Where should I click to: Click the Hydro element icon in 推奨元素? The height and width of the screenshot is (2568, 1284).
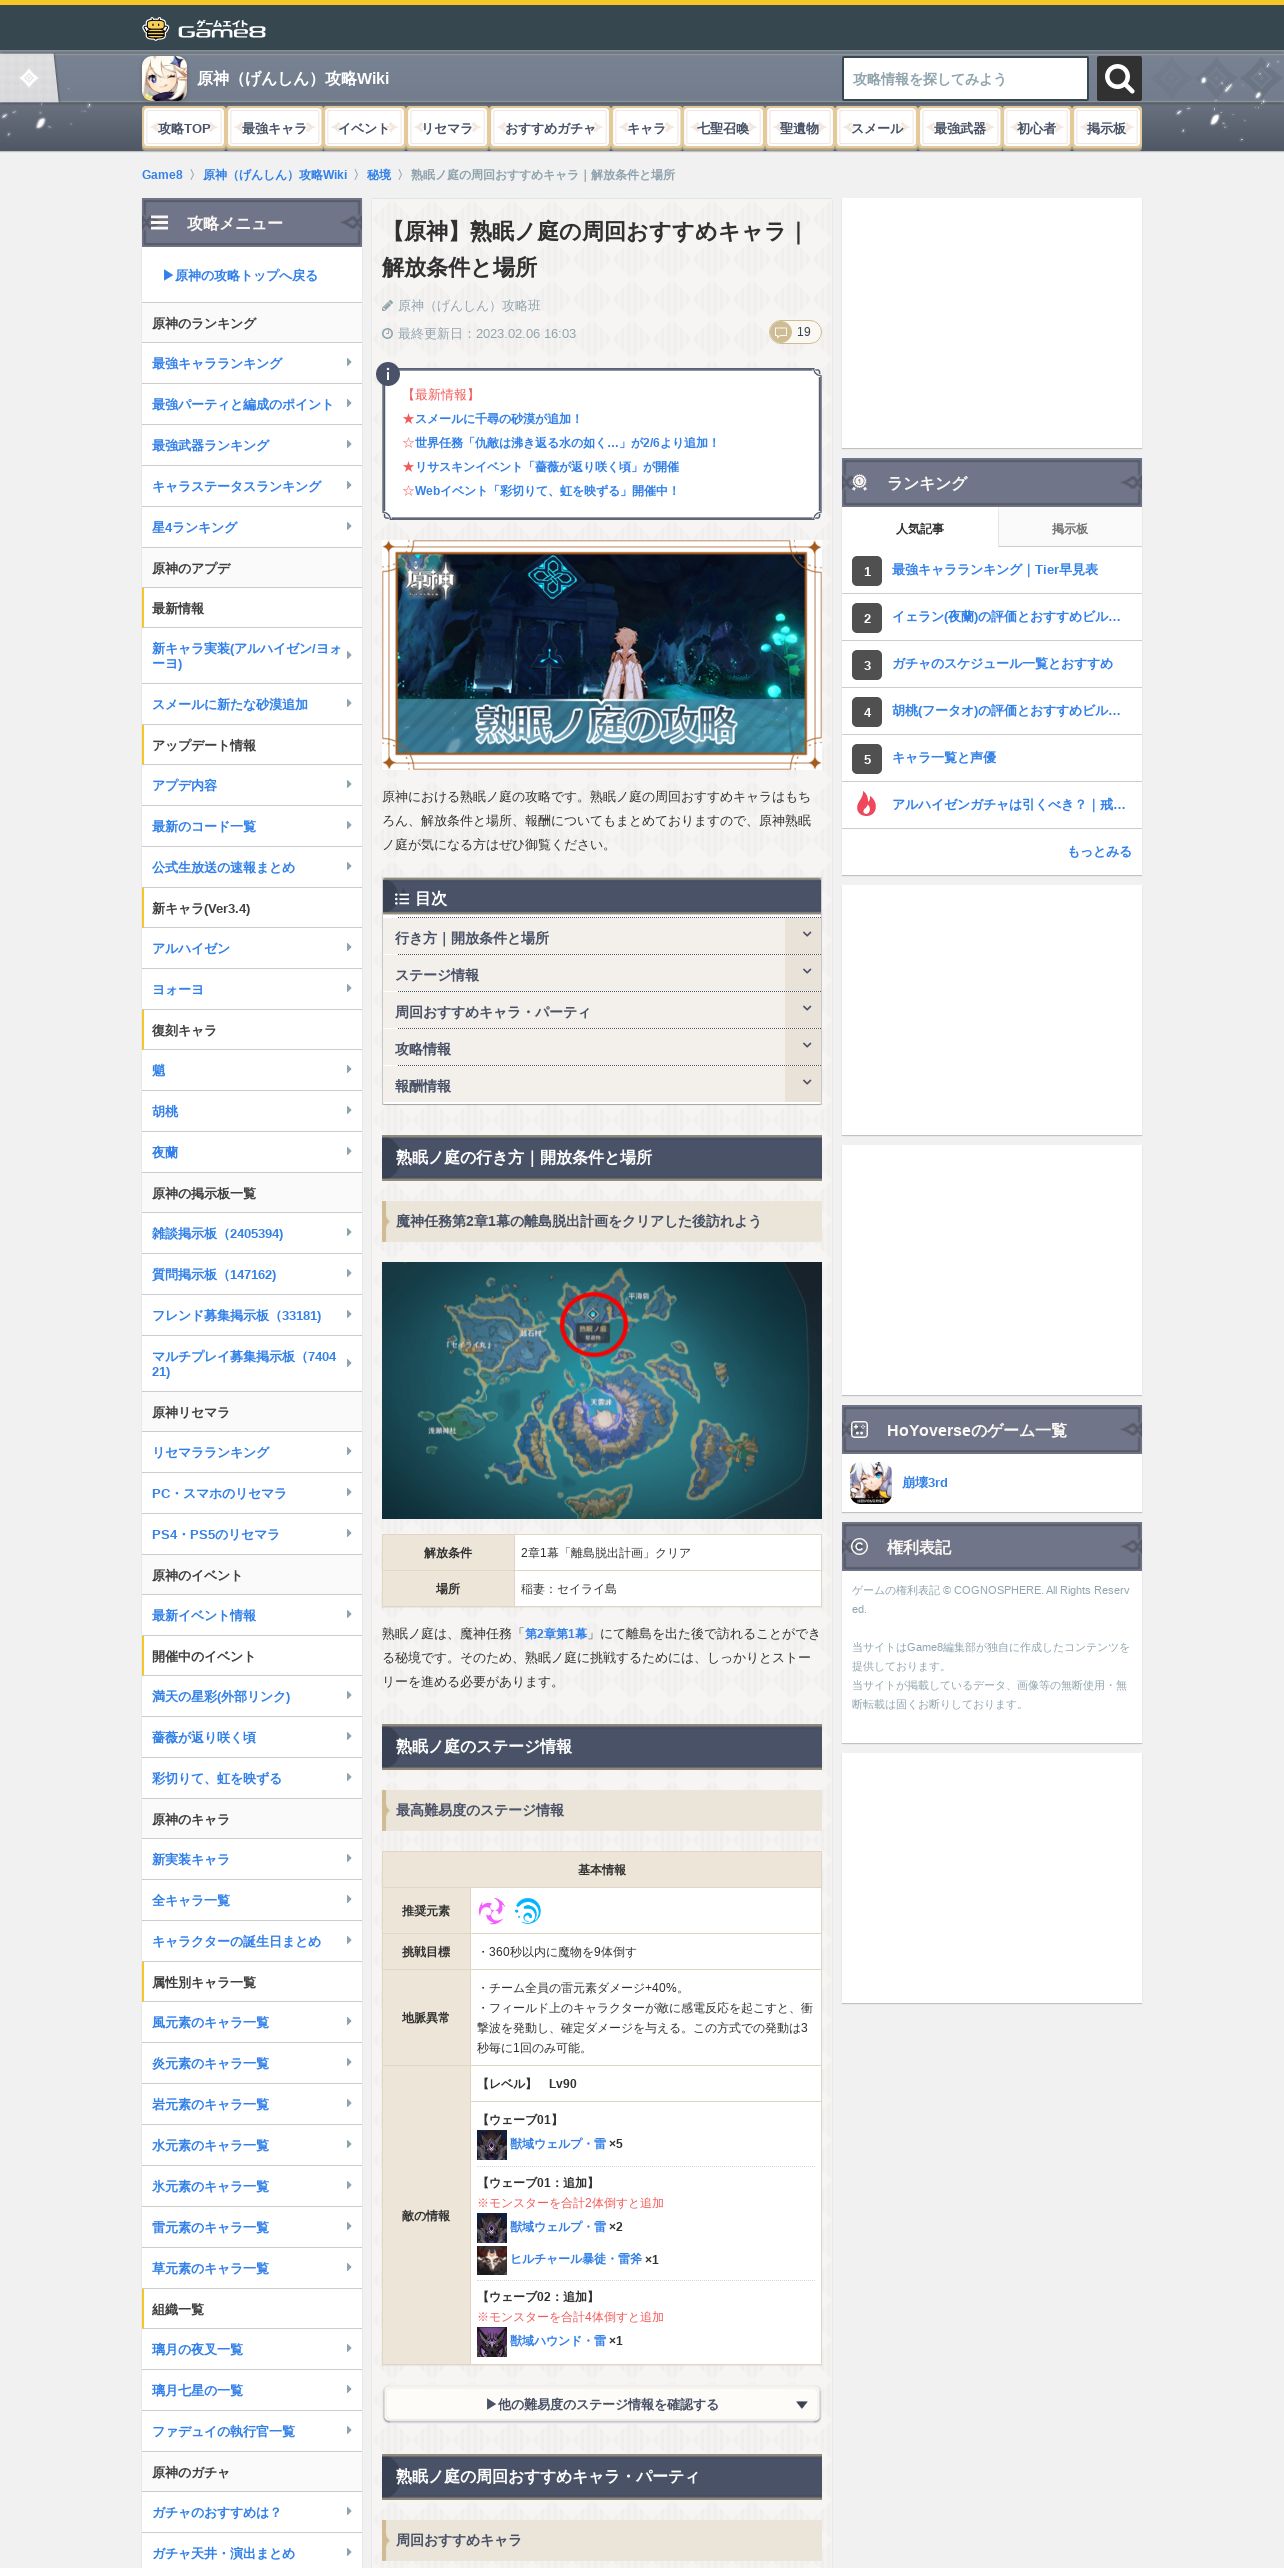coord(528,1911)
